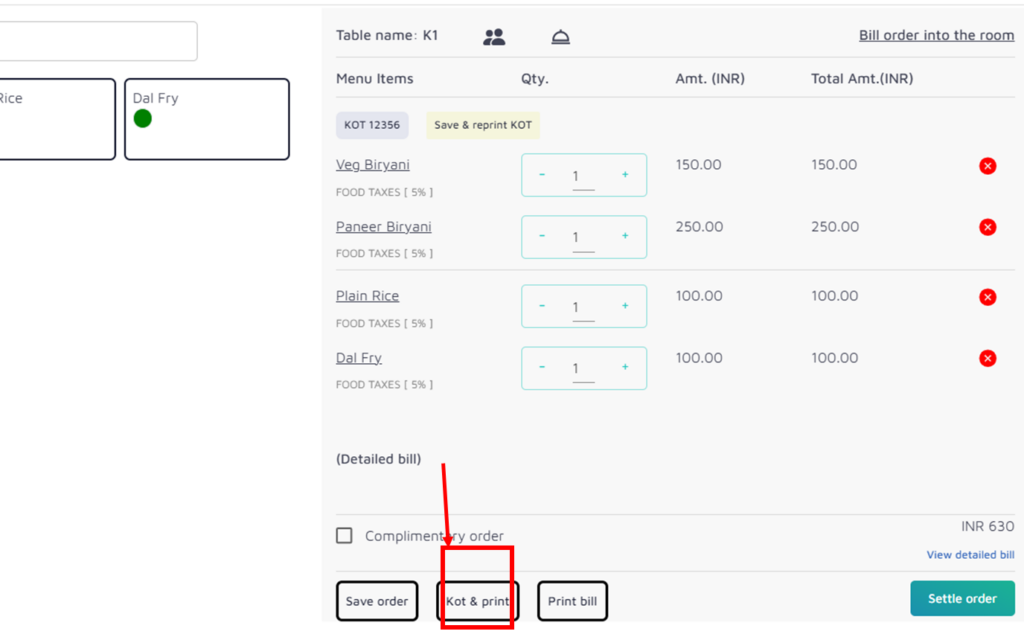The height and width of the screenshot is (640, 1024).
Task: Delete Plain Rice using its red cross icon
Action: click(x=987, y=297)
